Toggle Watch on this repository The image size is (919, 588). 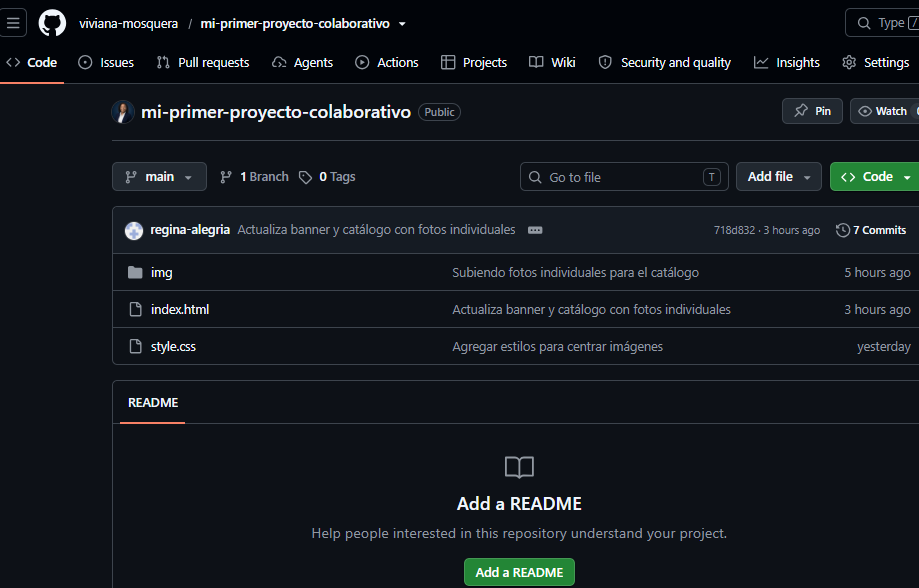click(x=884, y=111)
